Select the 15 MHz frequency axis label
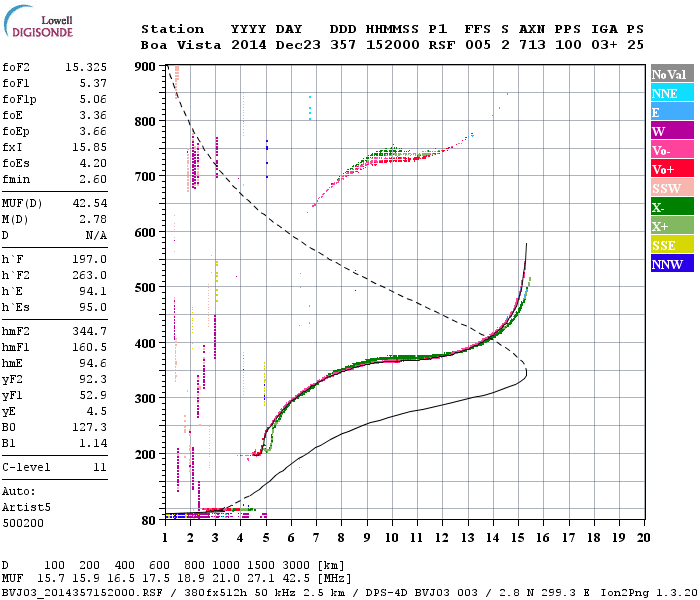 click(x=518, y=538)
